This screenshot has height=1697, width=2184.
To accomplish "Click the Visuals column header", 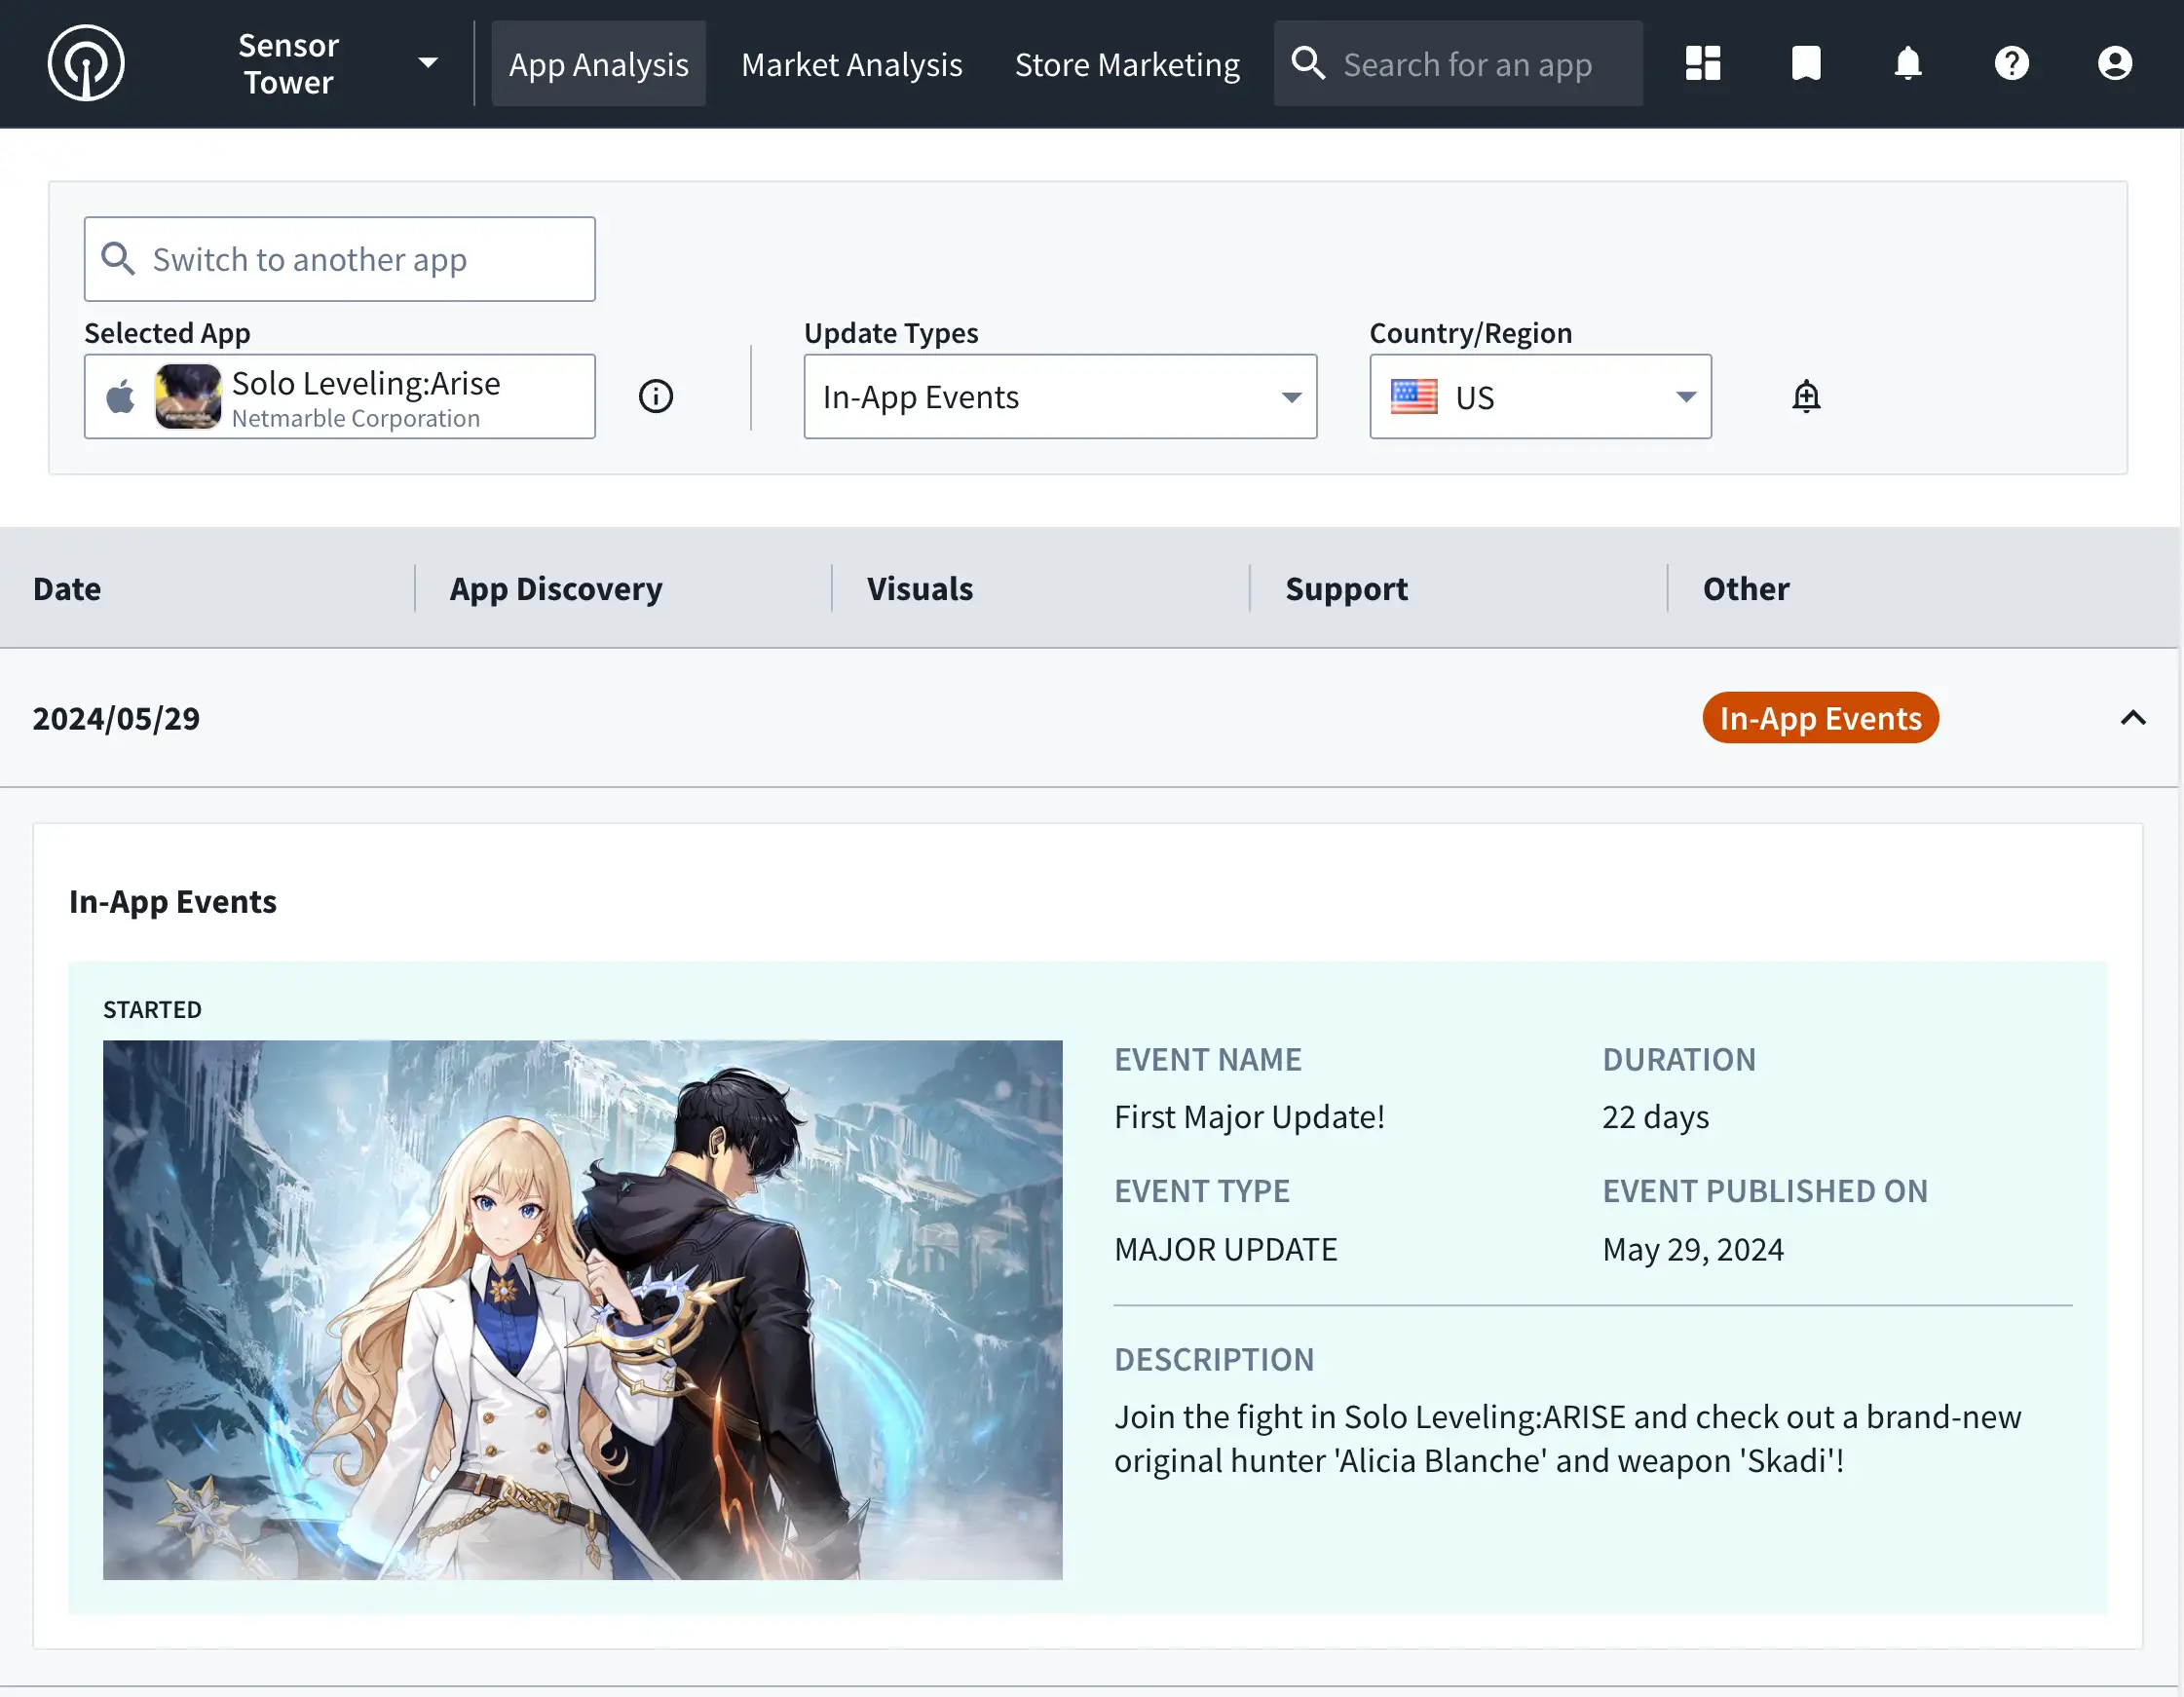I will click(x=920, y=588).
